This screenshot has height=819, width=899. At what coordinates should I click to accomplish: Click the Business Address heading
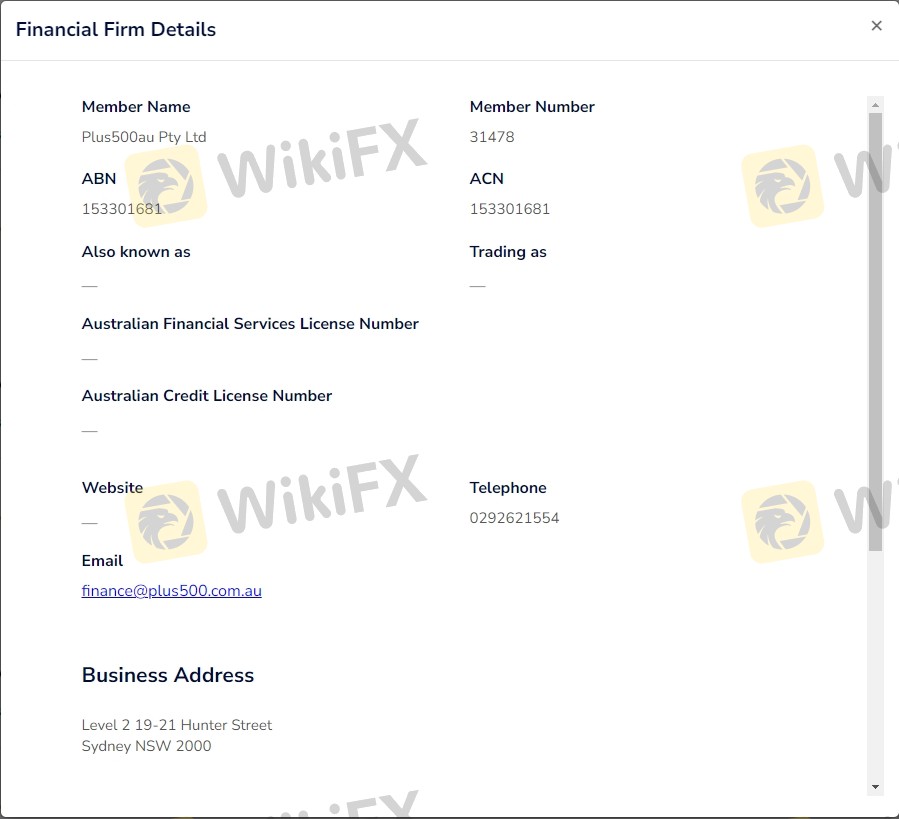coord(167,675)
